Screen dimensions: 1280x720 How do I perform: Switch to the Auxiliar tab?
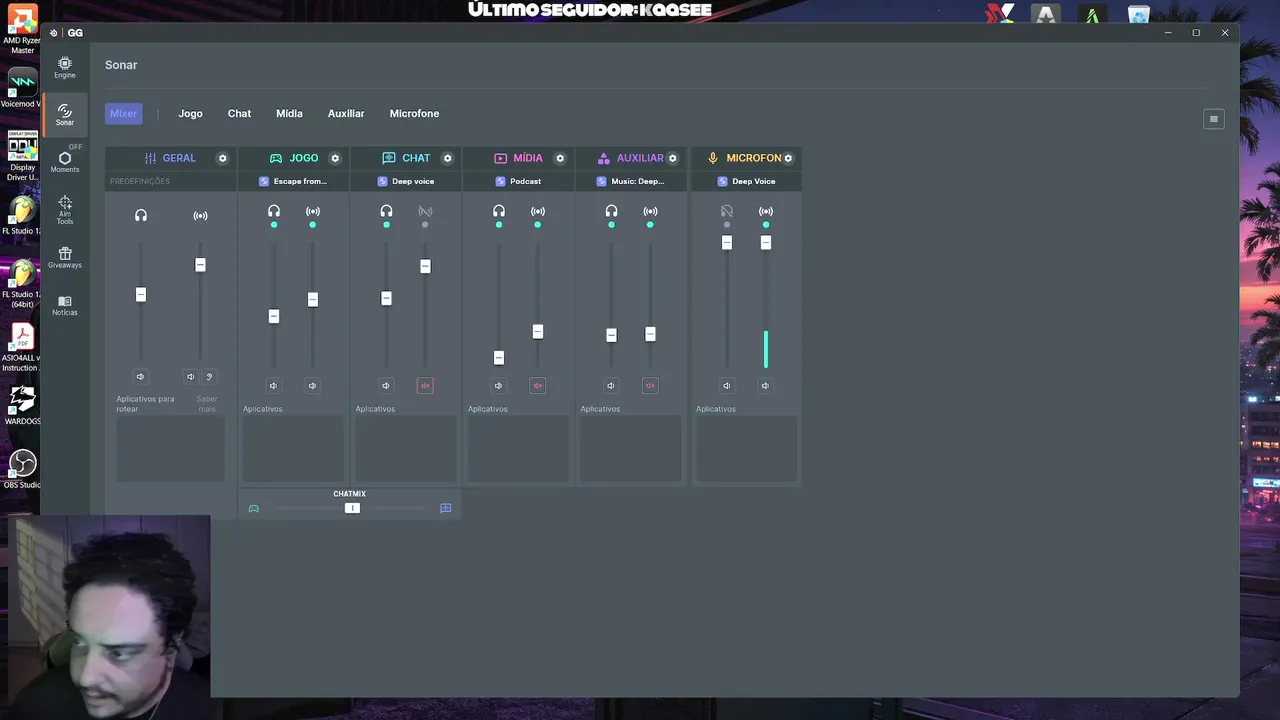(346, 114)
